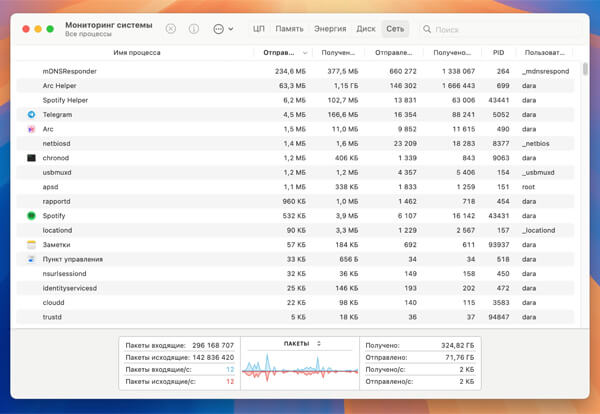Select the green Spotify icon
The width and height of the screenshot is (600, 414).
[31, 216]
